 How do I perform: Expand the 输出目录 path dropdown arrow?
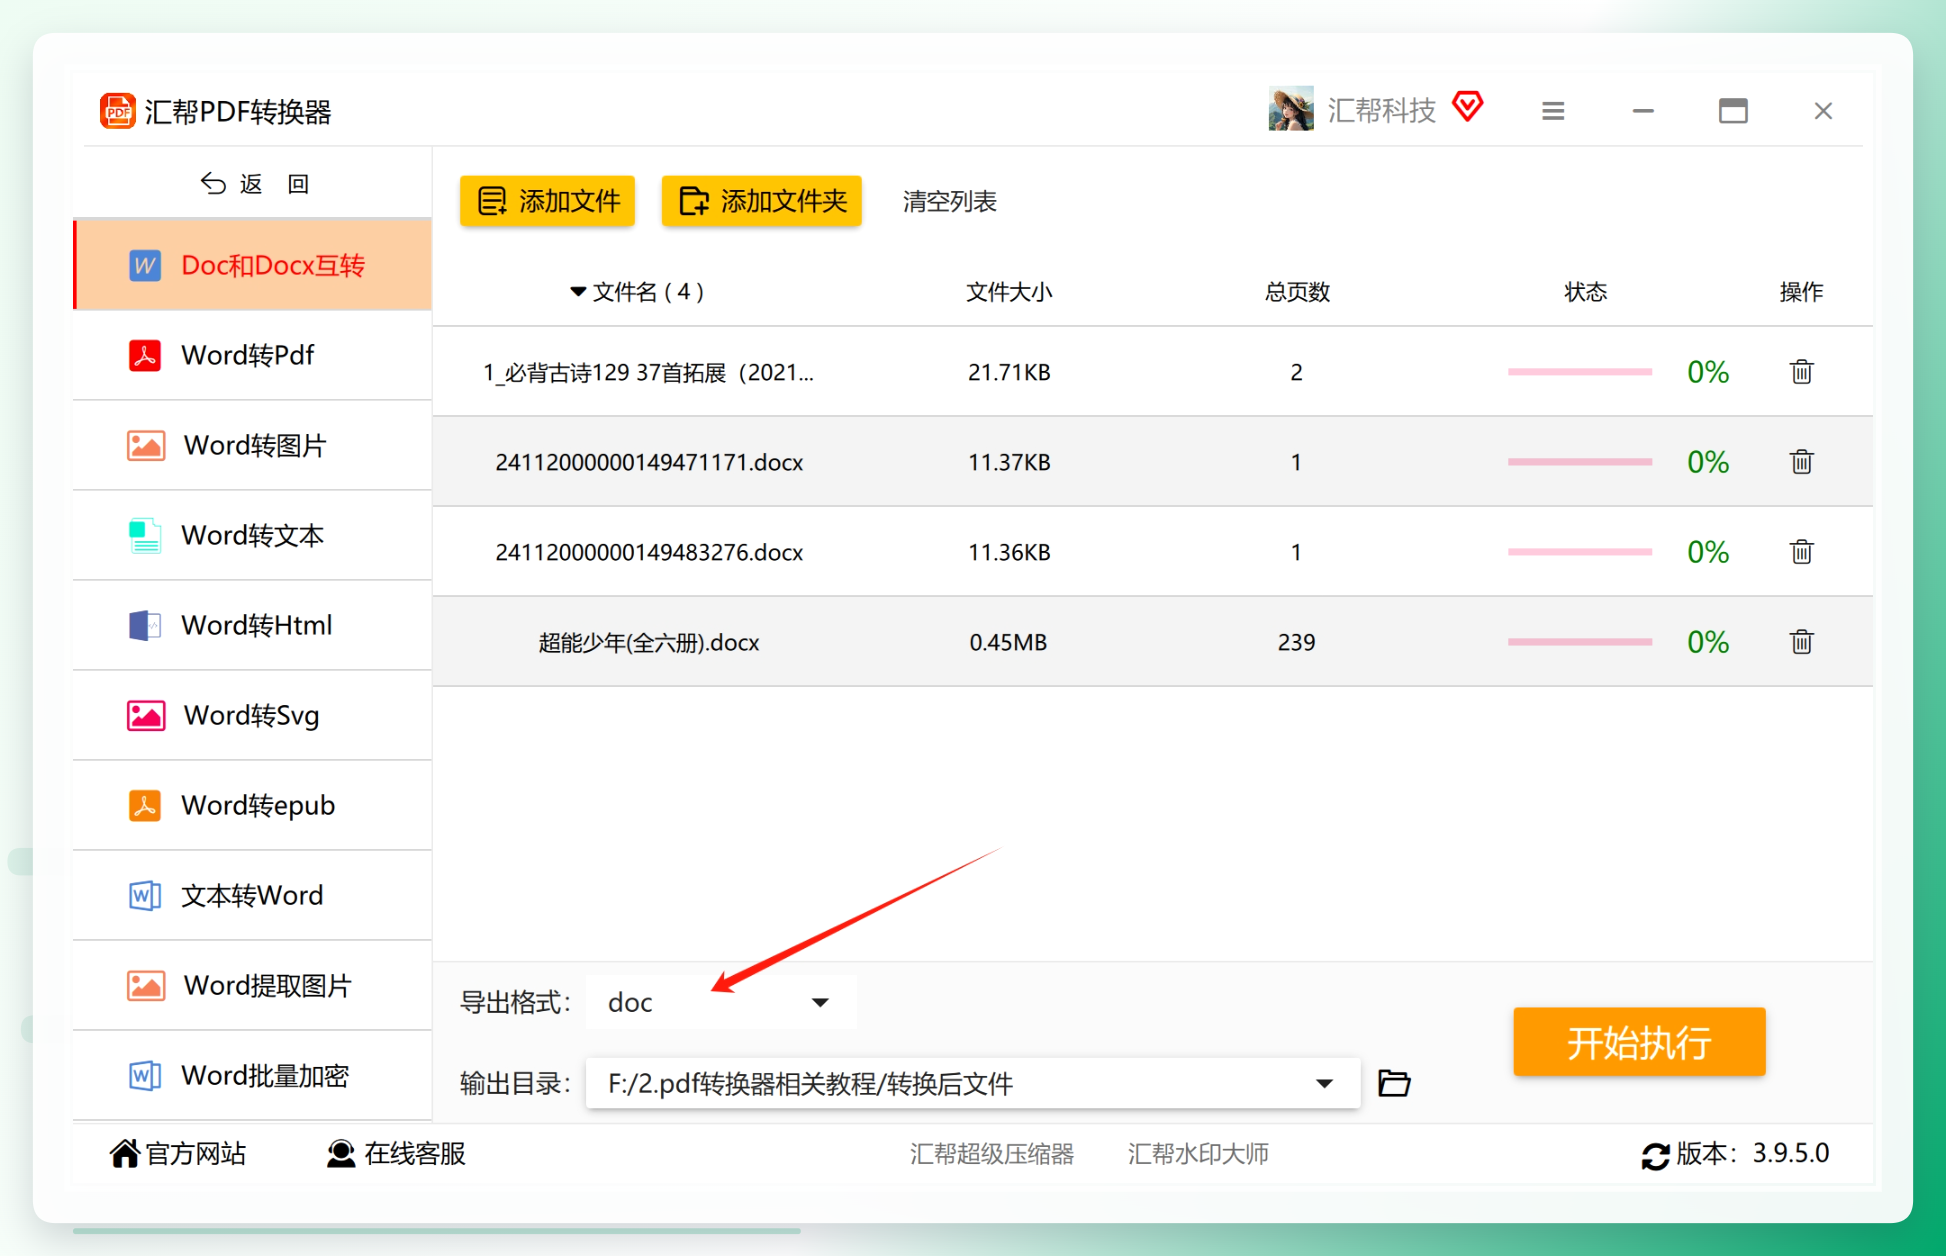[x=1324, y=1083]
